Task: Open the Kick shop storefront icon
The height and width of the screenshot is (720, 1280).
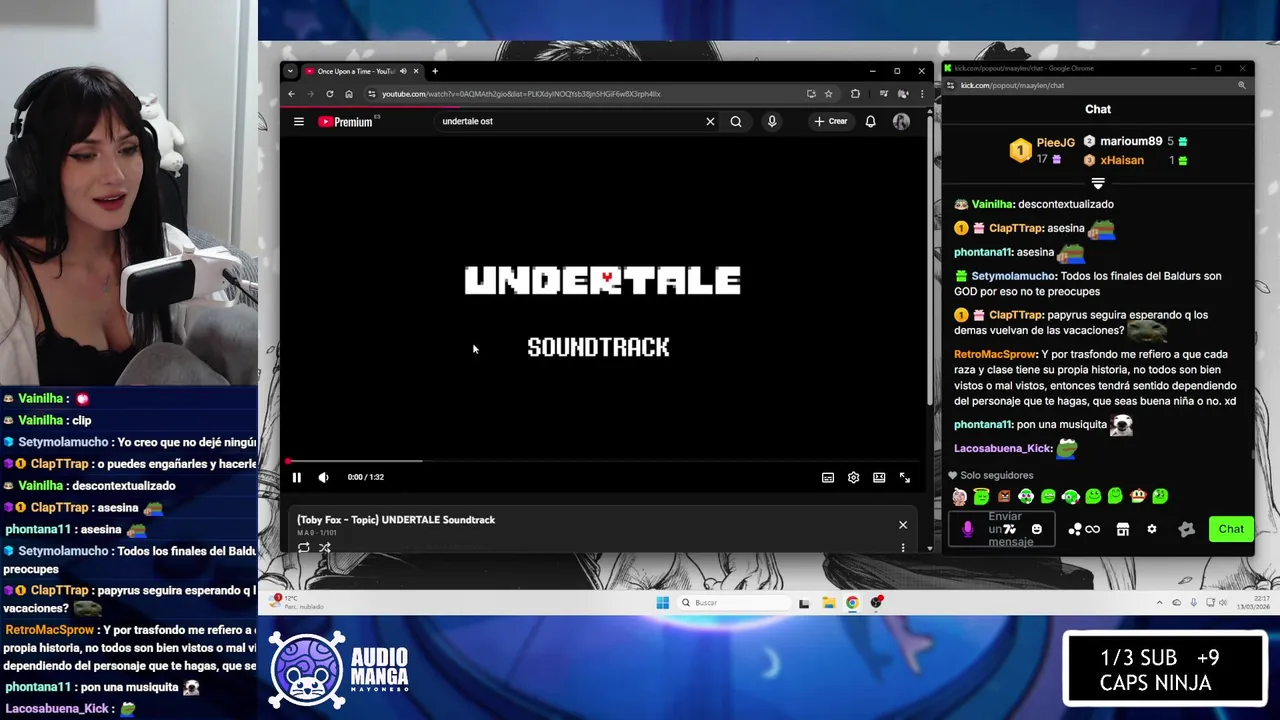Action: coord(1123,529)
